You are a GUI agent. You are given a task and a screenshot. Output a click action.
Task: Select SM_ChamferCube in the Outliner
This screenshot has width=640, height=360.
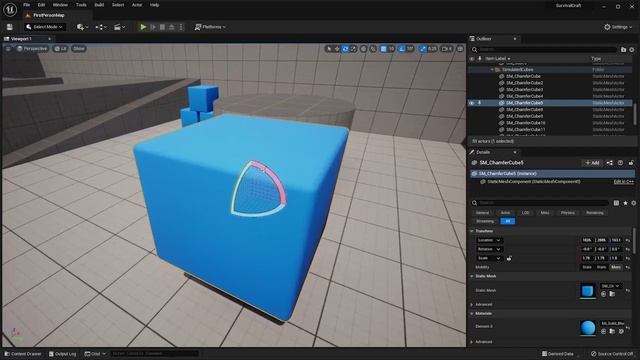pyautogui.click(x=524, y=76)
